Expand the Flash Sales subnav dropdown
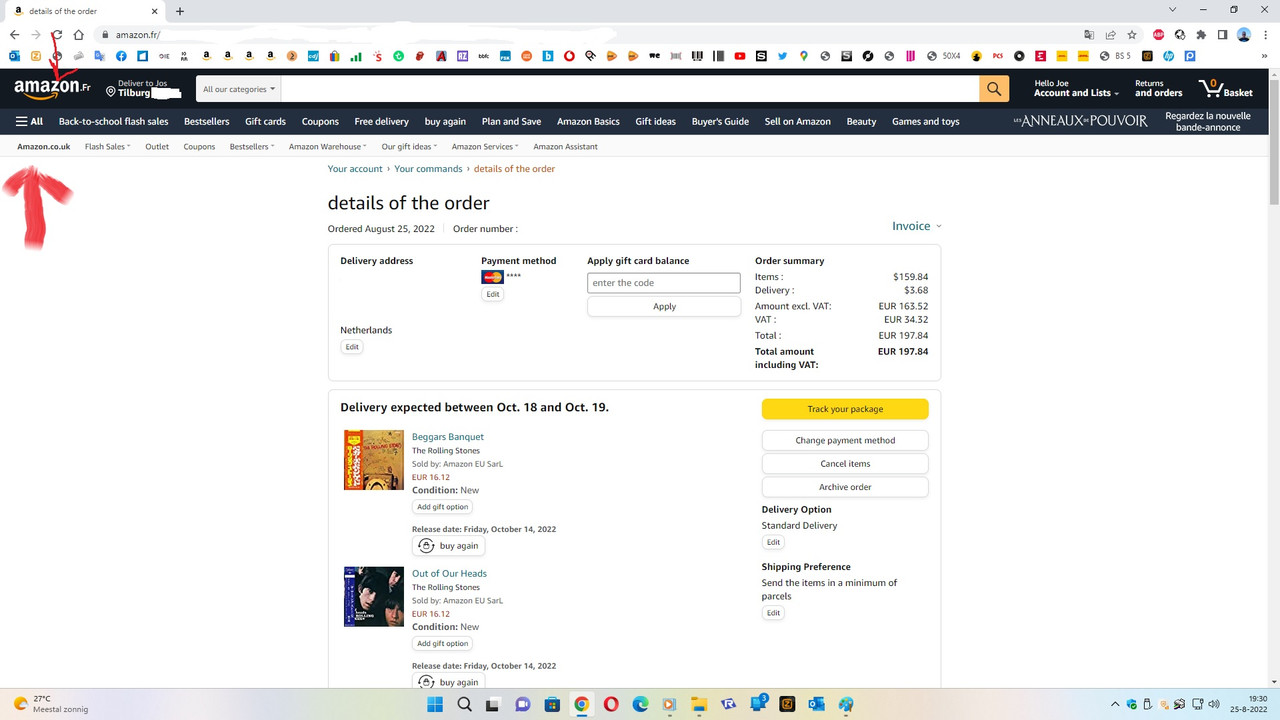This screenshot has height=720, width=1280. click(x=108, y=146)
